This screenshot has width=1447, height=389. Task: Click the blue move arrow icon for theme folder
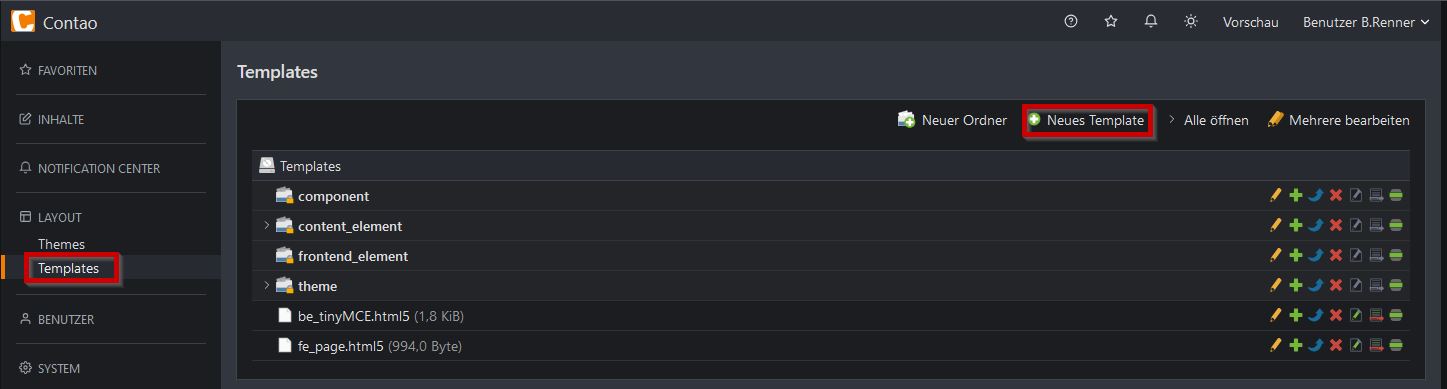1316,286
